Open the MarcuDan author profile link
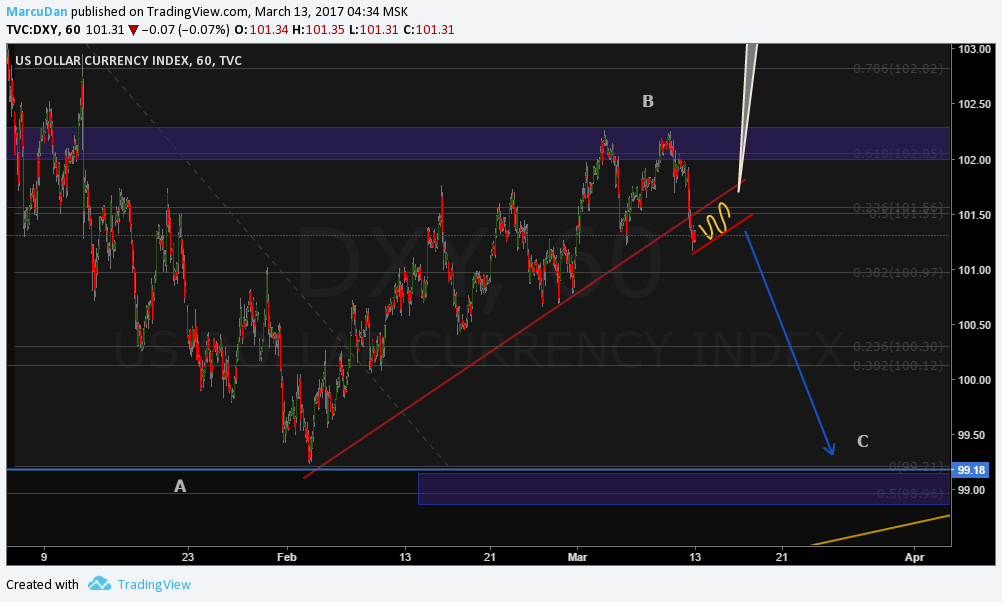Image resolution: width=1002 pixels, height=602 pixels. 36,12
